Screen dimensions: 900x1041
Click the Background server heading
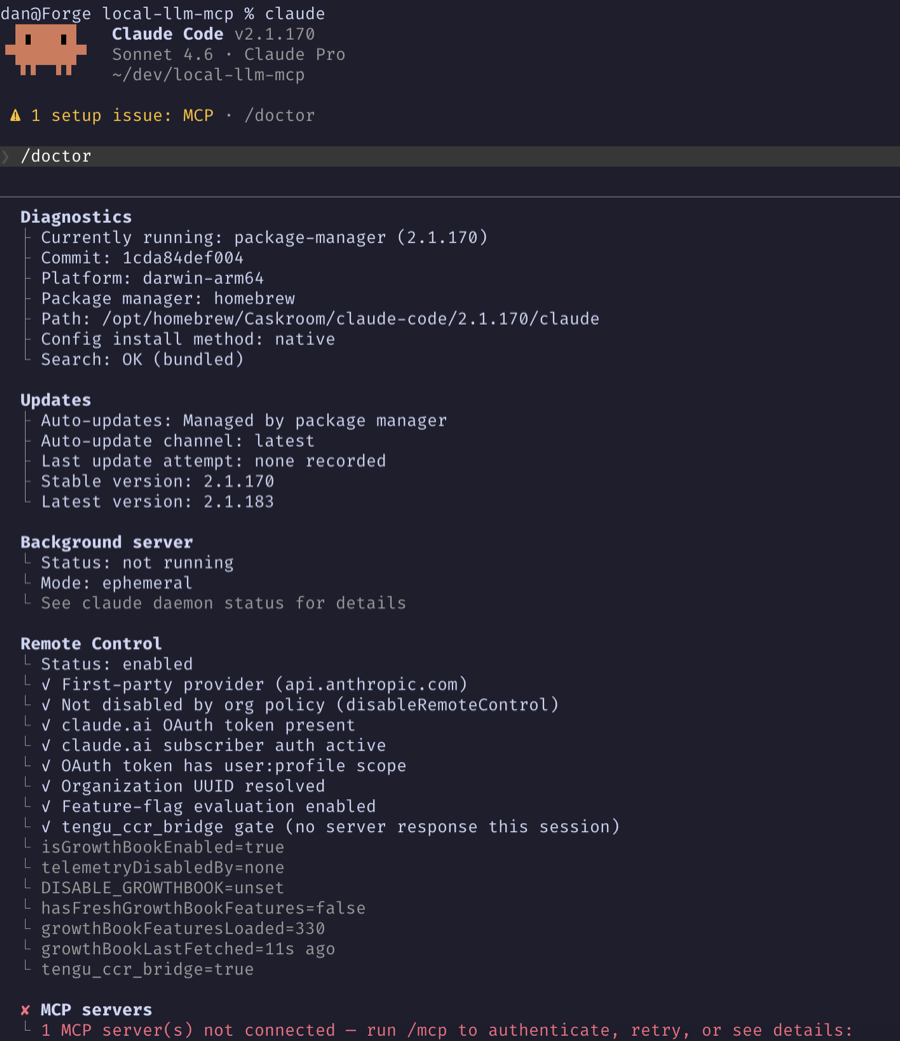tap(106, 542)
